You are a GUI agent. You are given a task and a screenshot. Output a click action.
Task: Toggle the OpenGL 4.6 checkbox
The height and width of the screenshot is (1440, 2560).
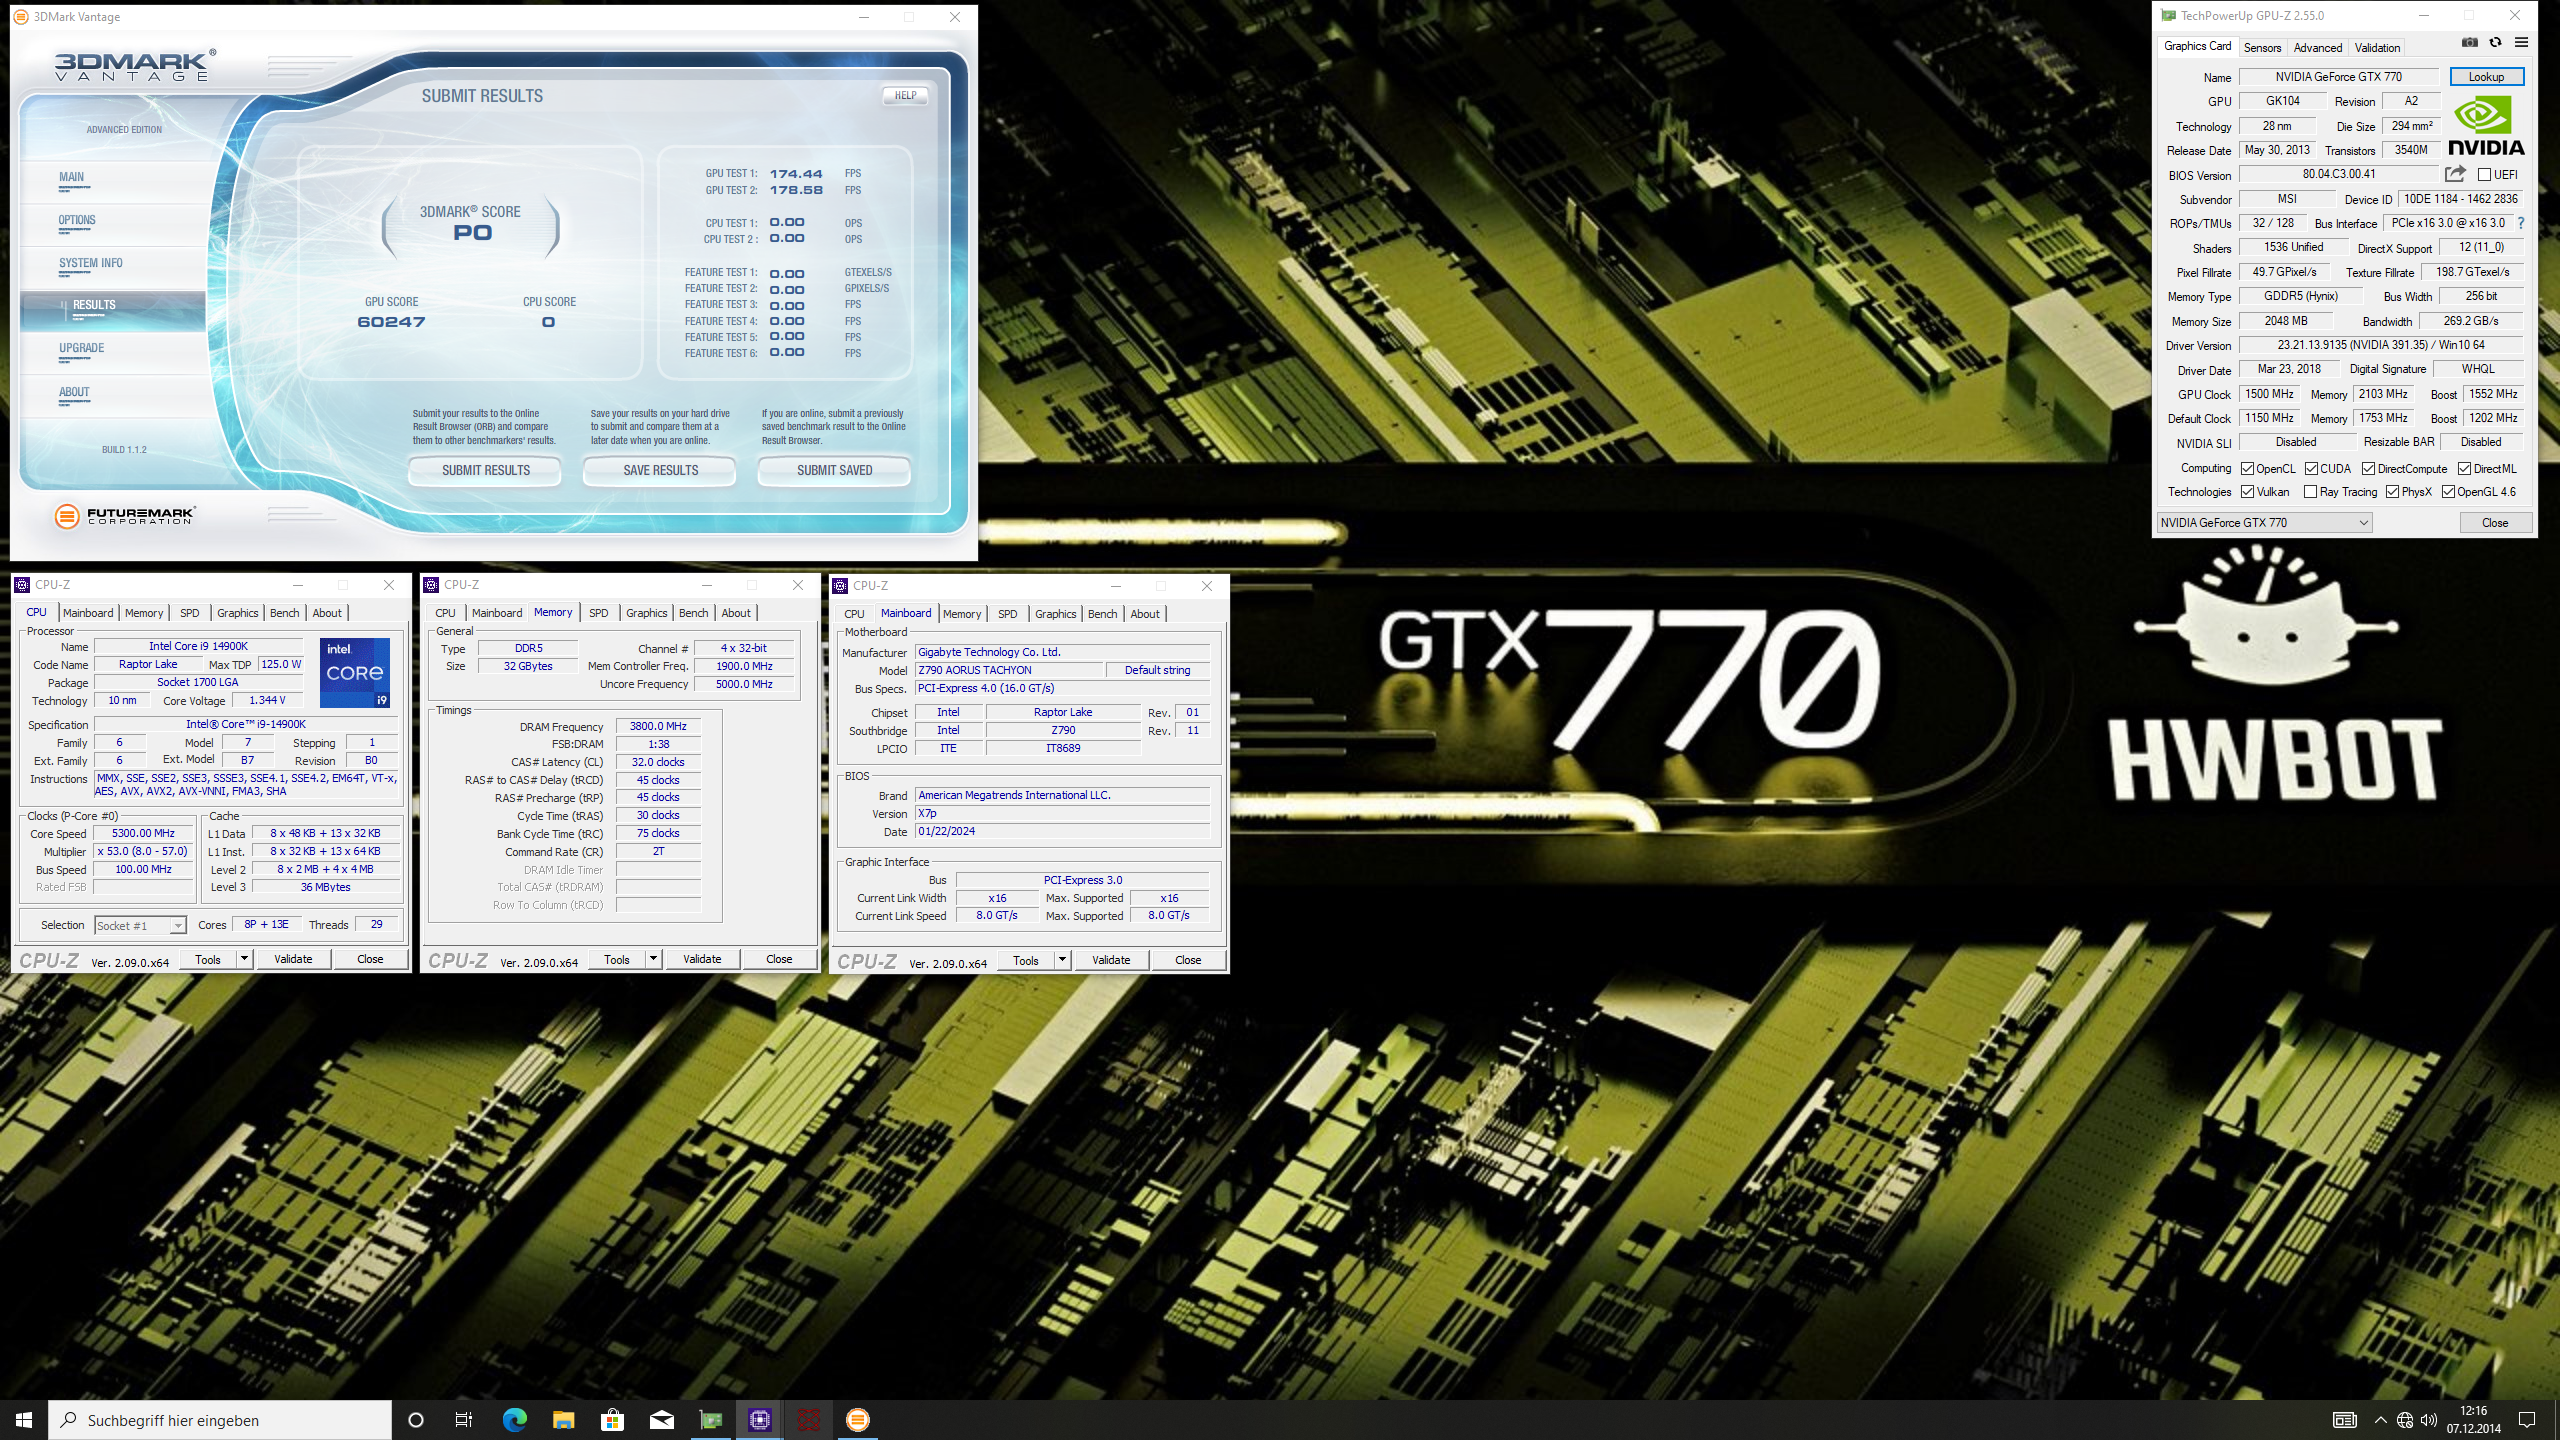pyautogui.click(x=2448, y=492)
